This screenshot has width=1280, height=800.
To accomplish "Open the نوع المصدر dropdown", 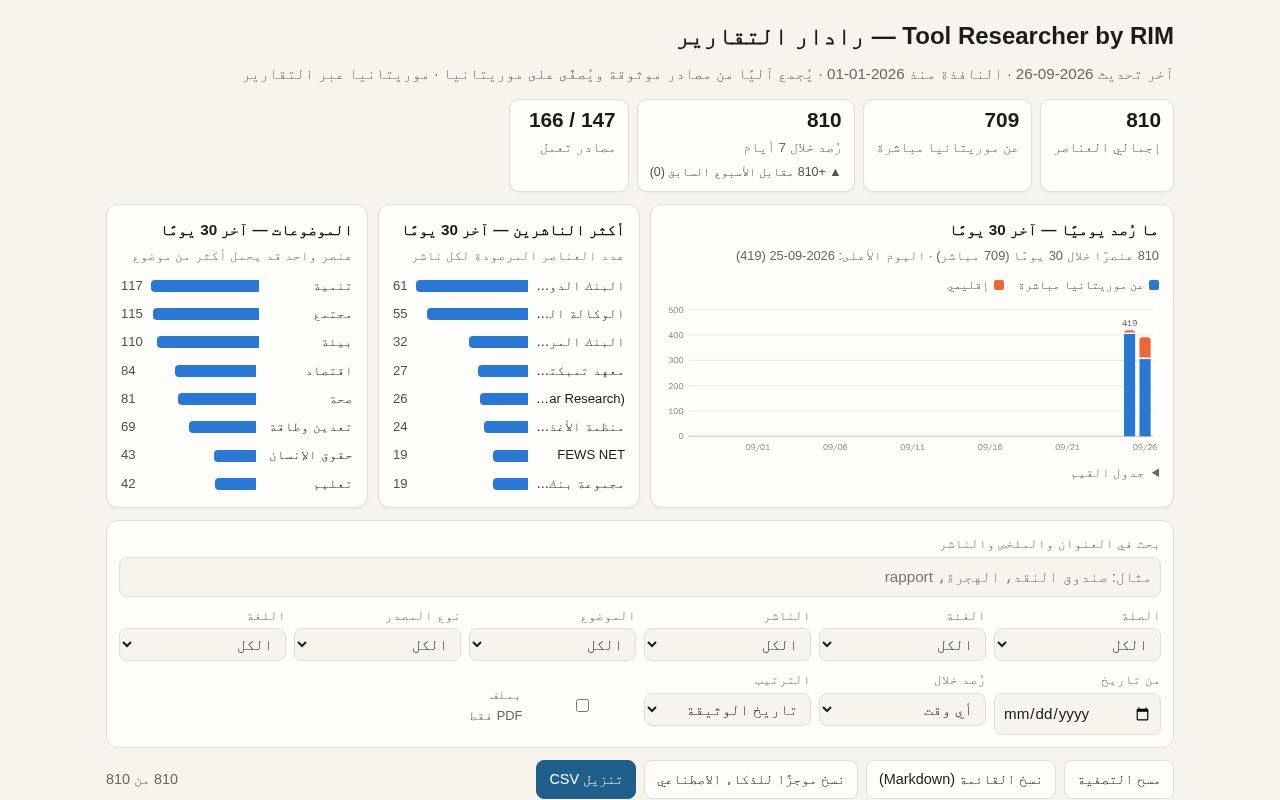I will pos(377,645).
